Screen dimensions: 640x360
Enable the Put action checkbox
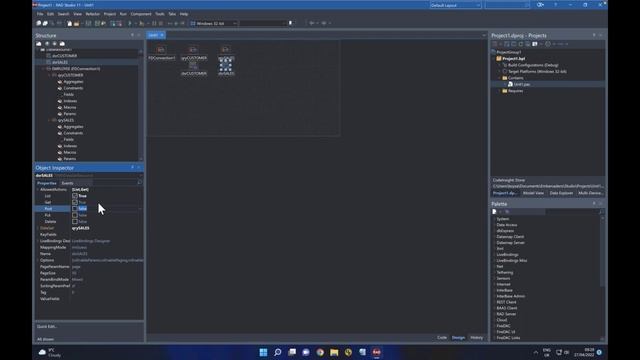point(75,215)
